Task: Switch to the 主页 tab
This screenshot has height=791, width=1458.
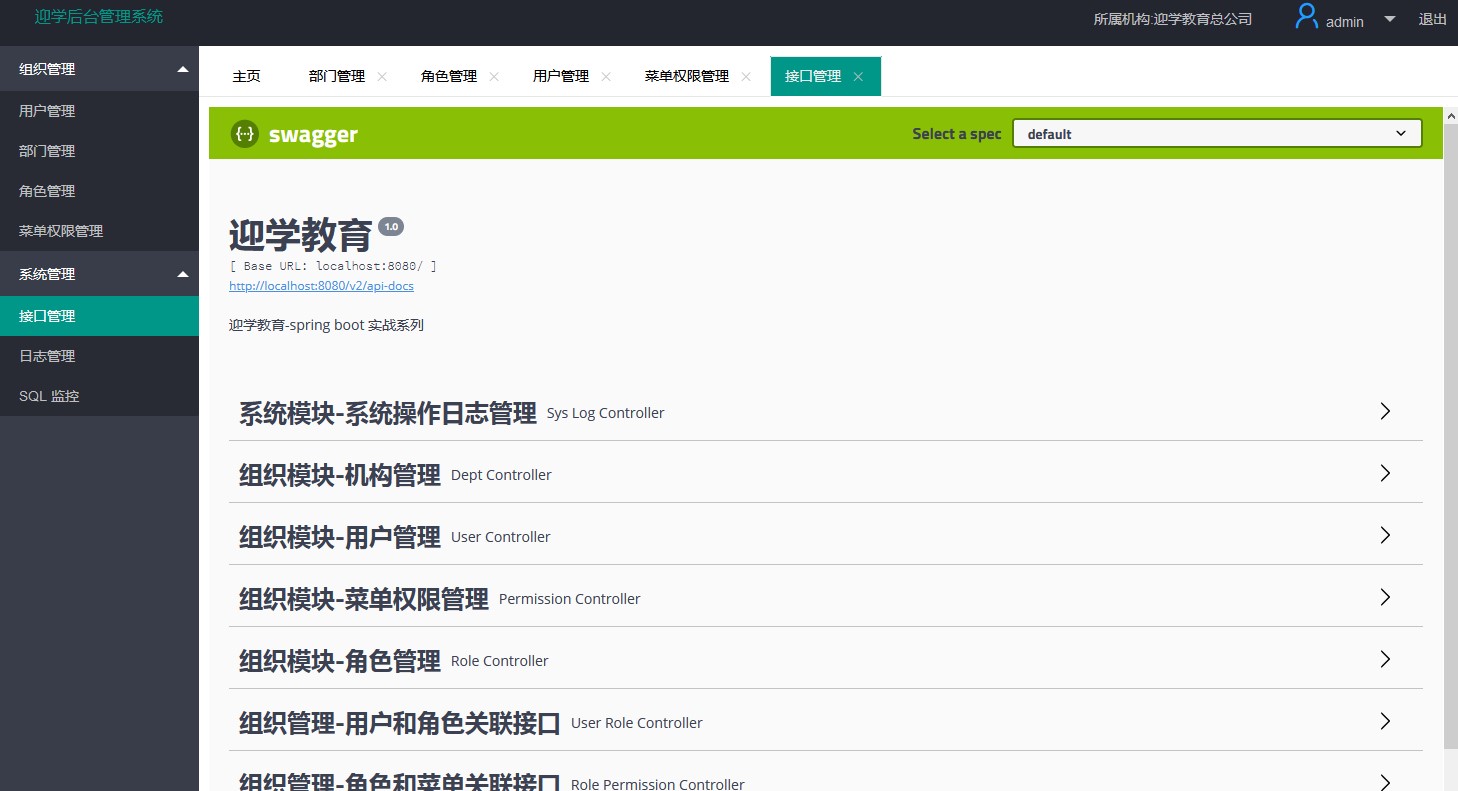Action: tap(246, 76)
